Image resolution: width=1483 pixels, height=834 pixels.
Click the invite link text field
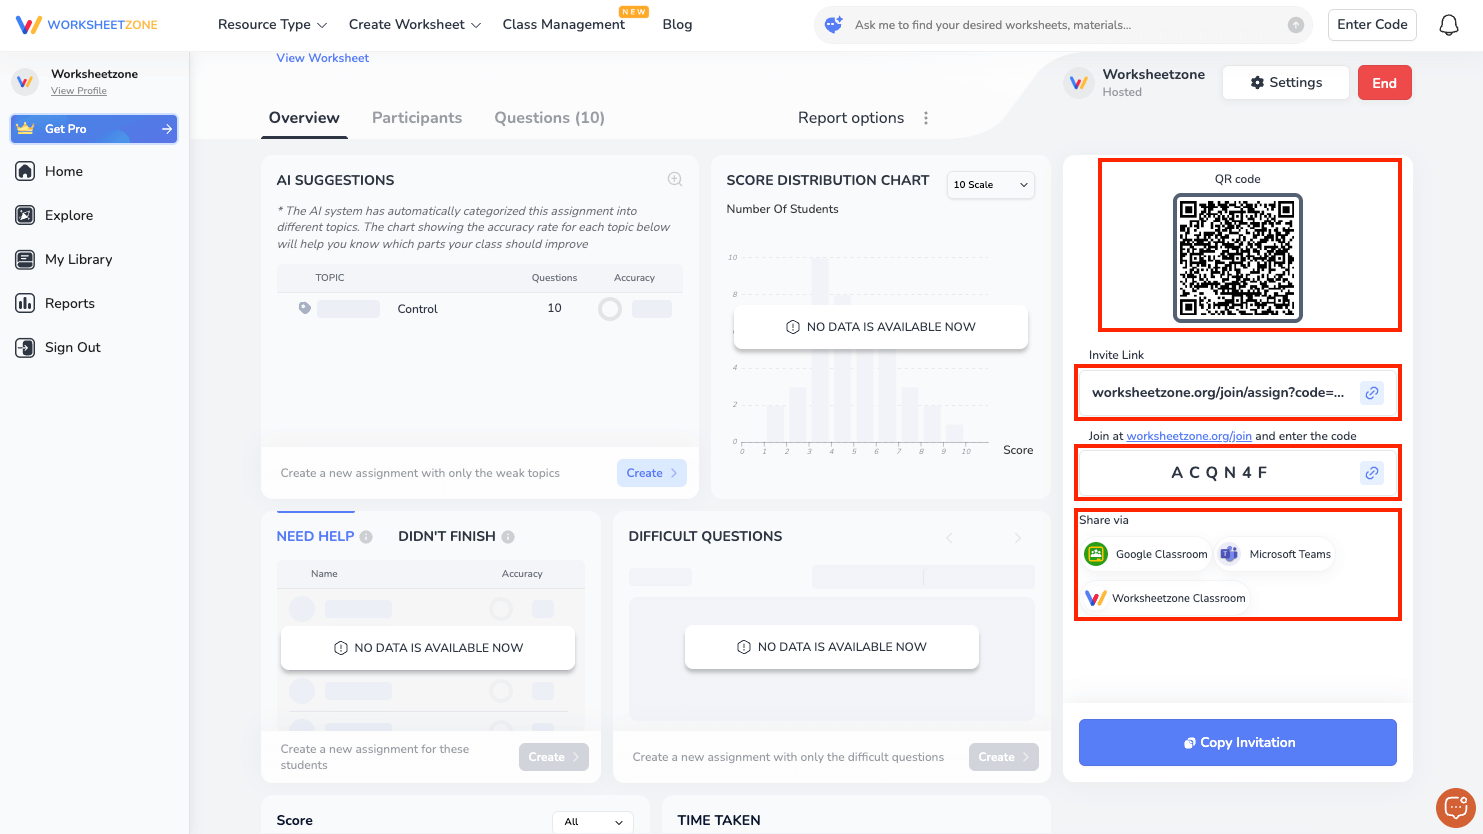pyautogui.click(x=1238, y=393)
